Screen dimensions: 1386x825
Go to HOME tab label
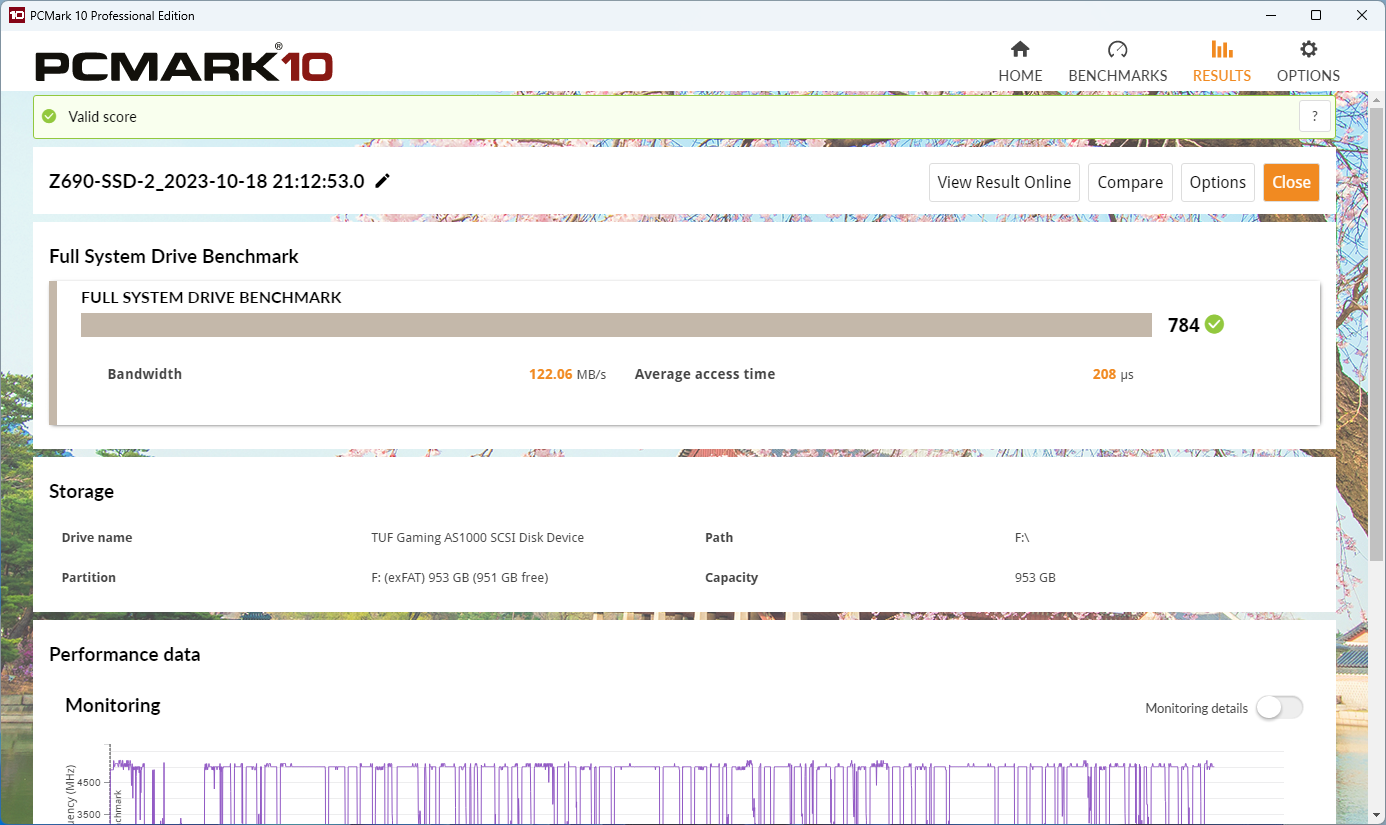[x=1020, y=76]
